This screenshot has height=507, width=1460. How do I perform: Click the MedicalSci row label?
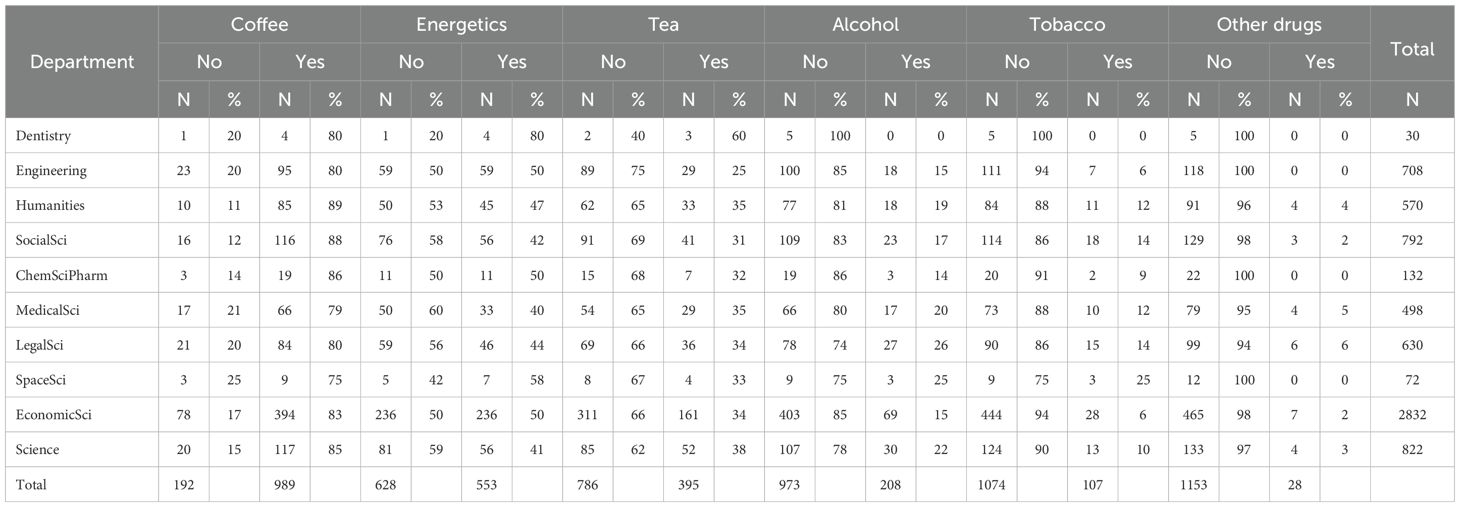[x=46, y=310]
